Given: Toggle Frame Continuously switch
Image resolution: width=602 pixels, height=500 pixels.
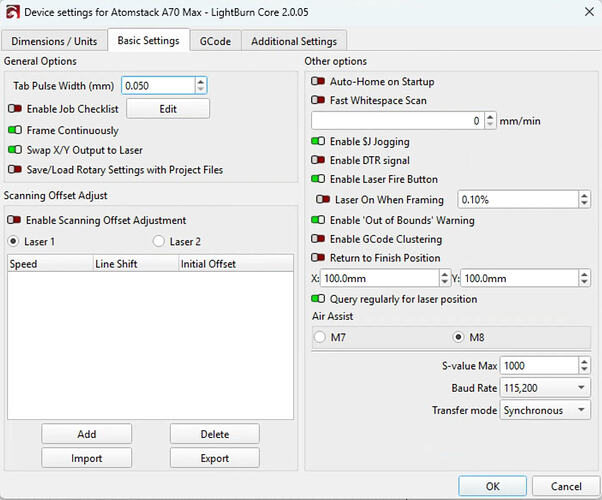Looking at the screenshot, I should [15, 130].
